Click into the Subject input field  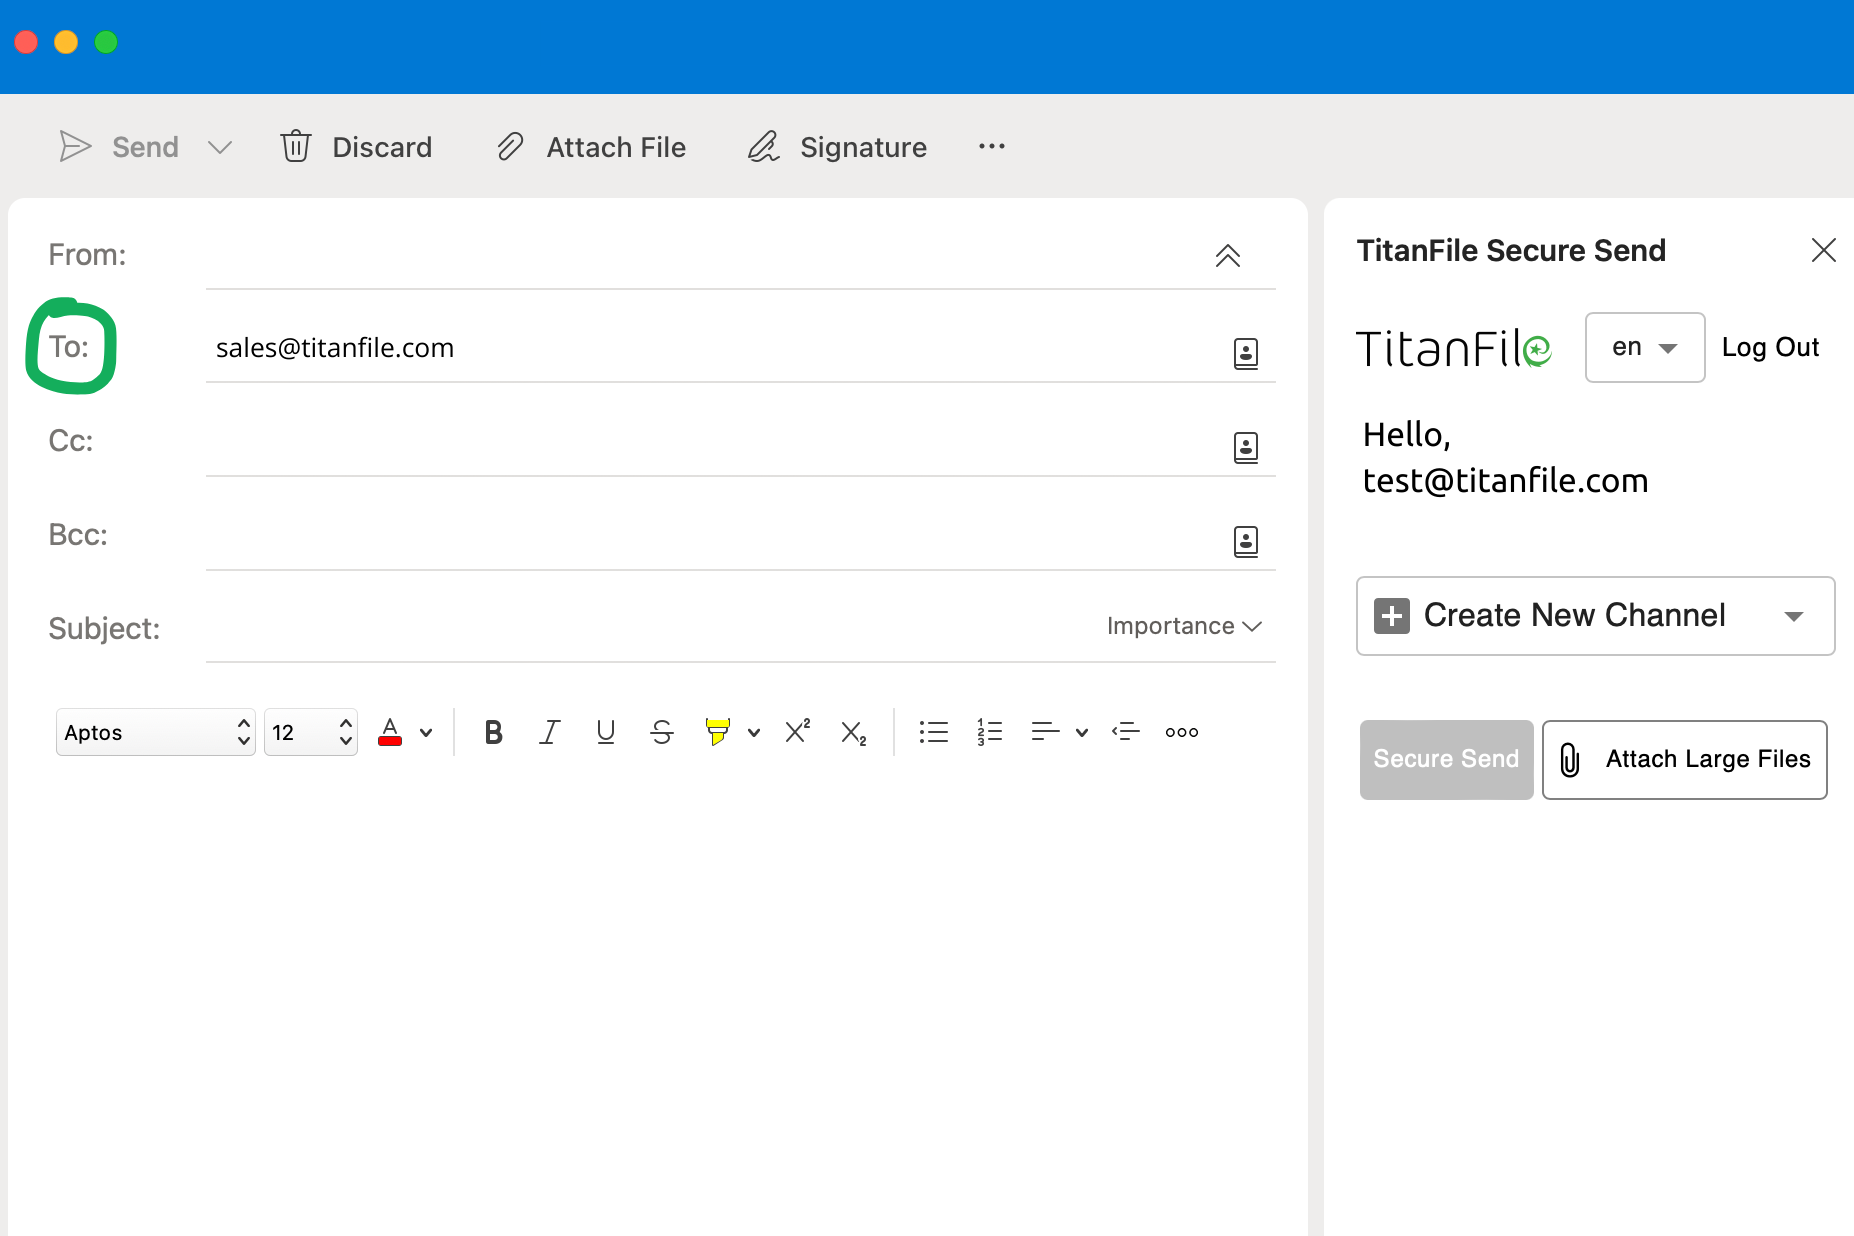(650, 627)
